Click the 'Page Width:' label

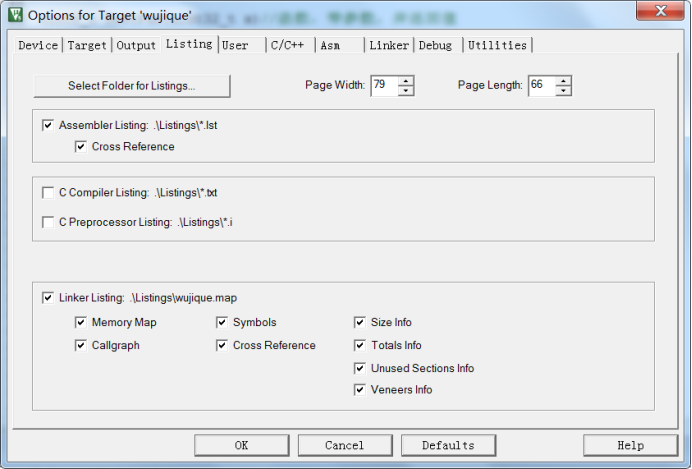(x=335, y=85)
